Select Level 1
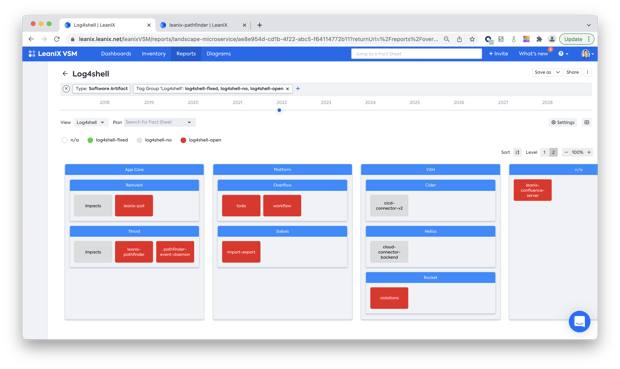The height and width of the screenshot is (369, 620). coord(544,152)
